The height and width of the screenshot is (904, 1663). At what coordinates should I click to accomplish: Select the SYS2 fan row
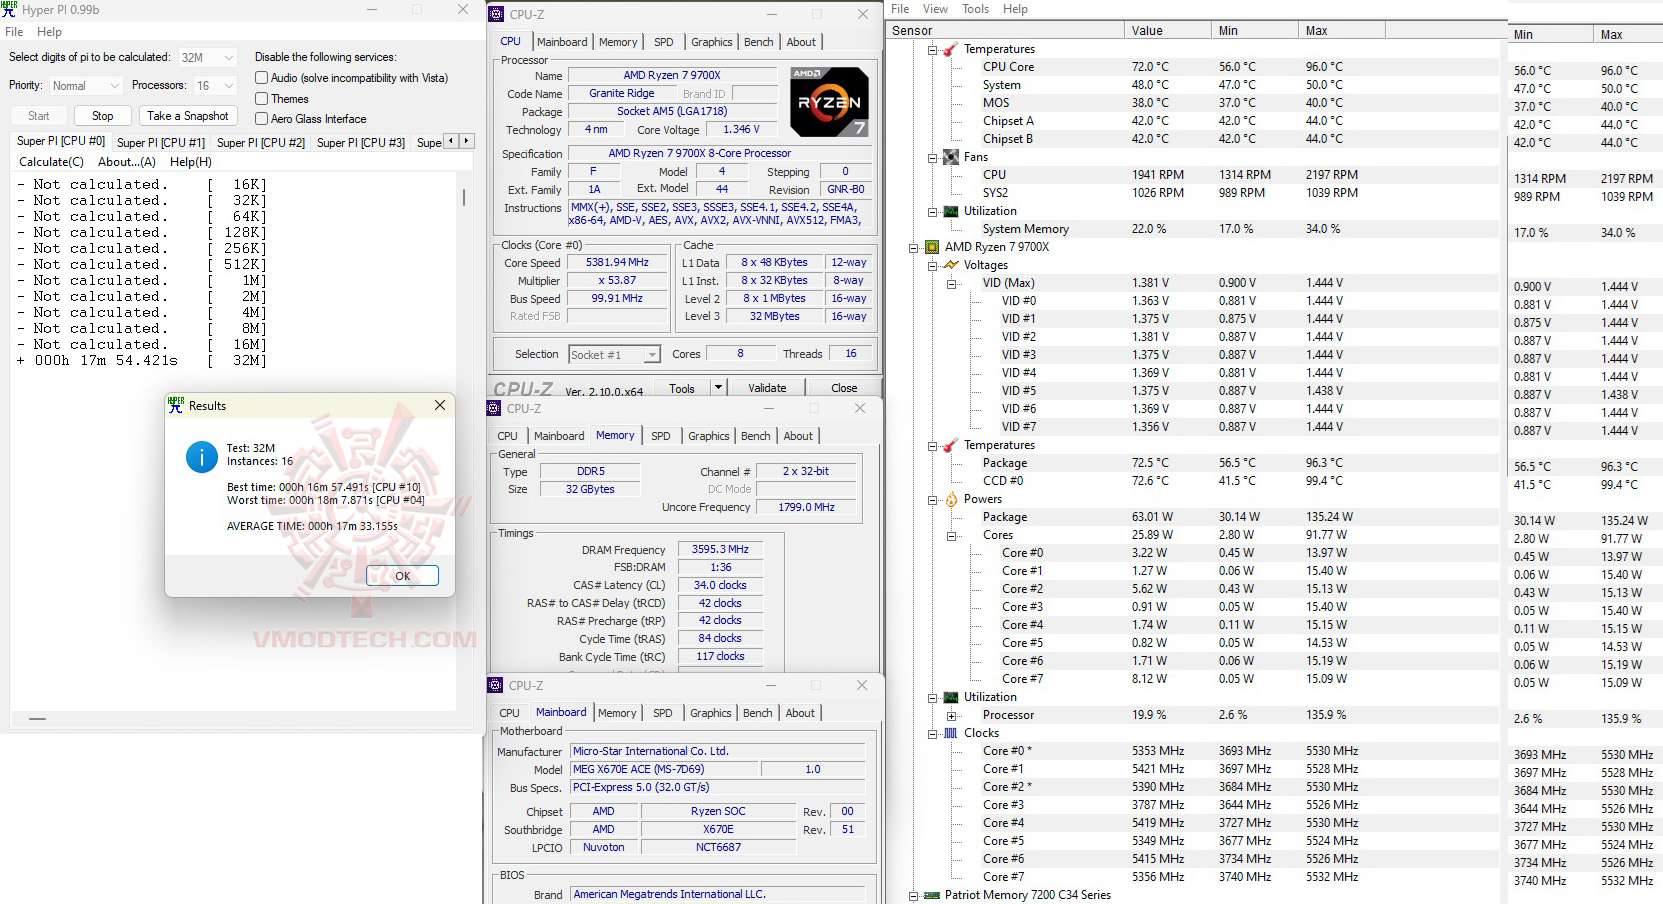pyautogui.click(x=1195, y=193)
